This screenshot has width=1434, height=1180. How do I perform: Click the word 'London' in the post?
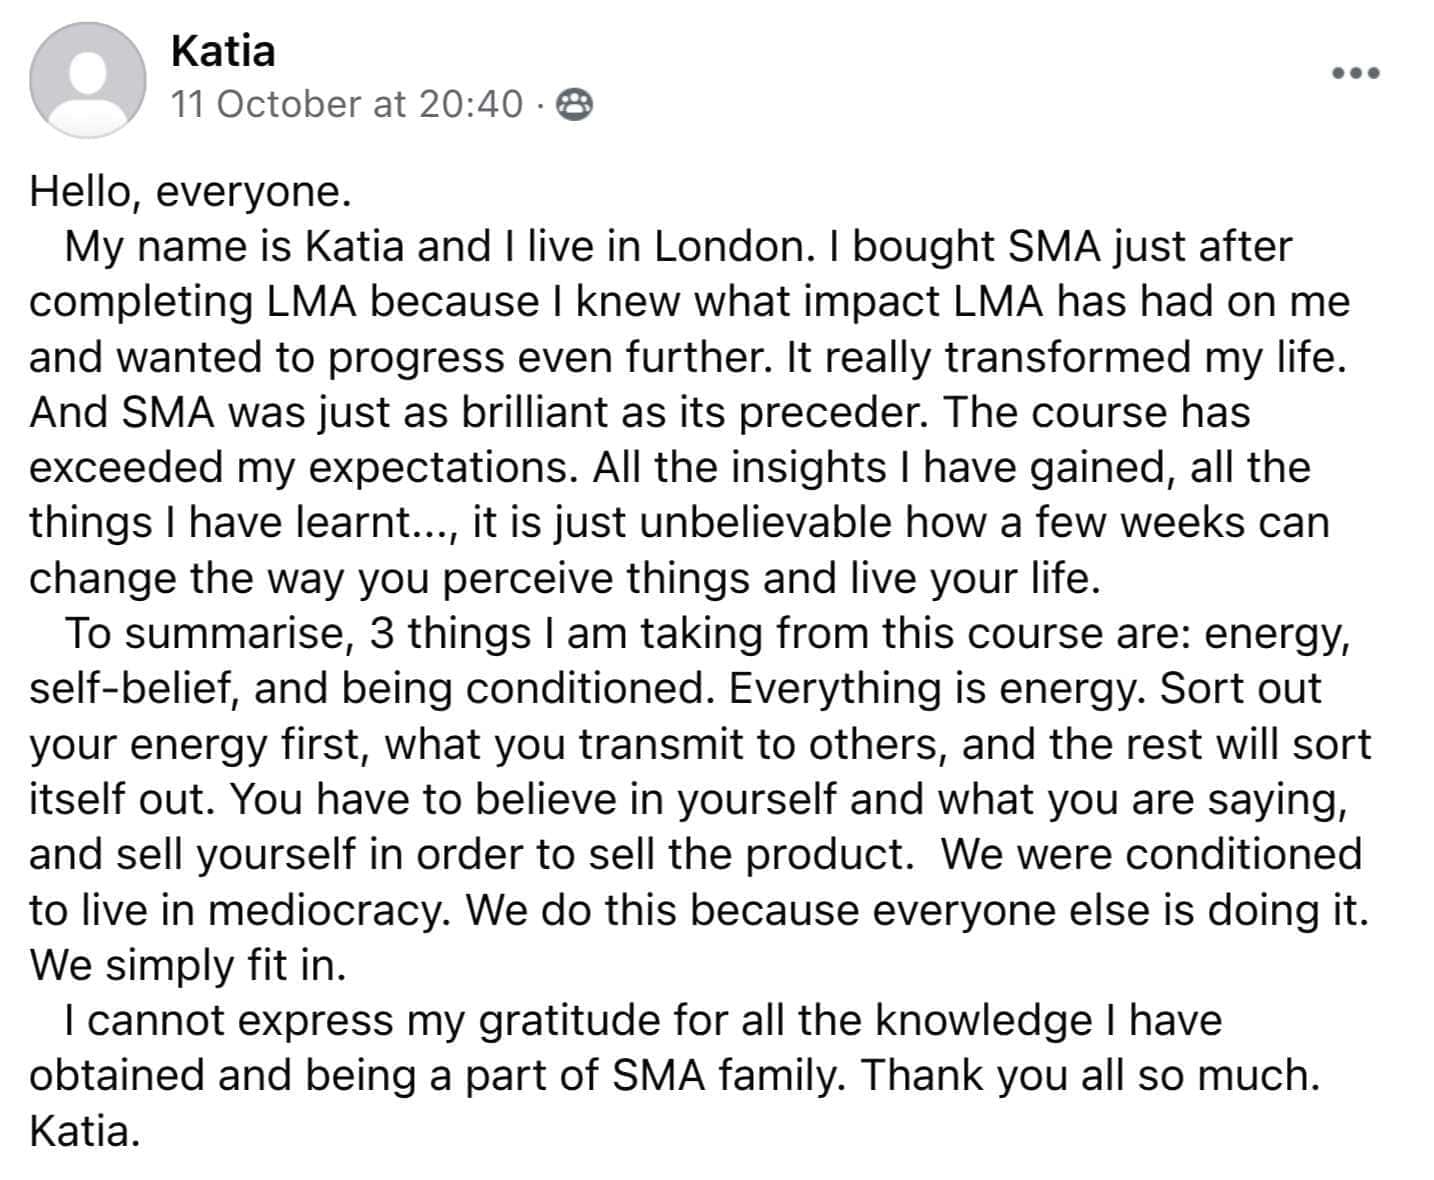(728, 247)
